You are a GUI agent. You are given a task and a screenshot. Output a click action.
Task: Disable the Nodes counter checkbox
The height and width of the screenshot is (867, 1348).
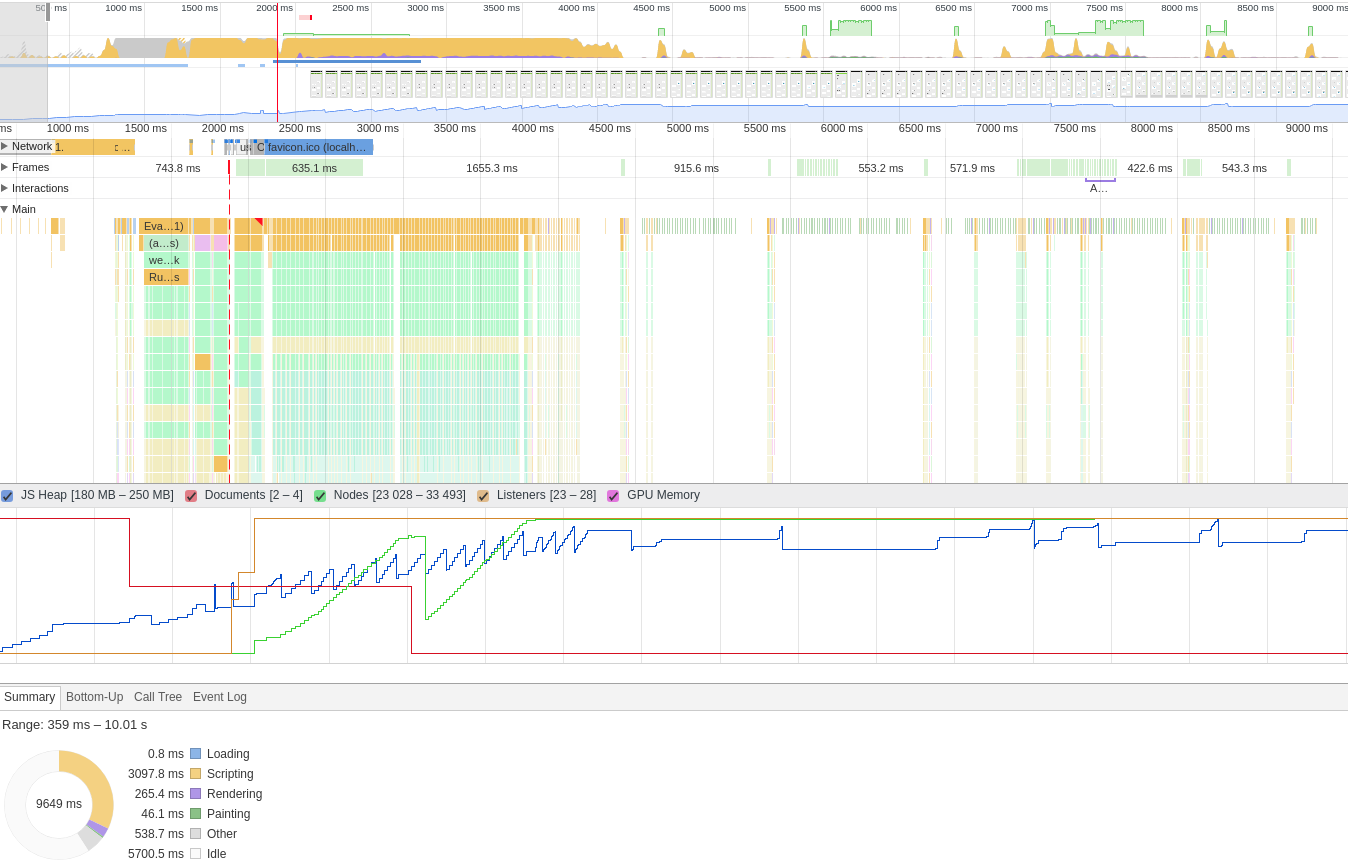click(320, 495)
